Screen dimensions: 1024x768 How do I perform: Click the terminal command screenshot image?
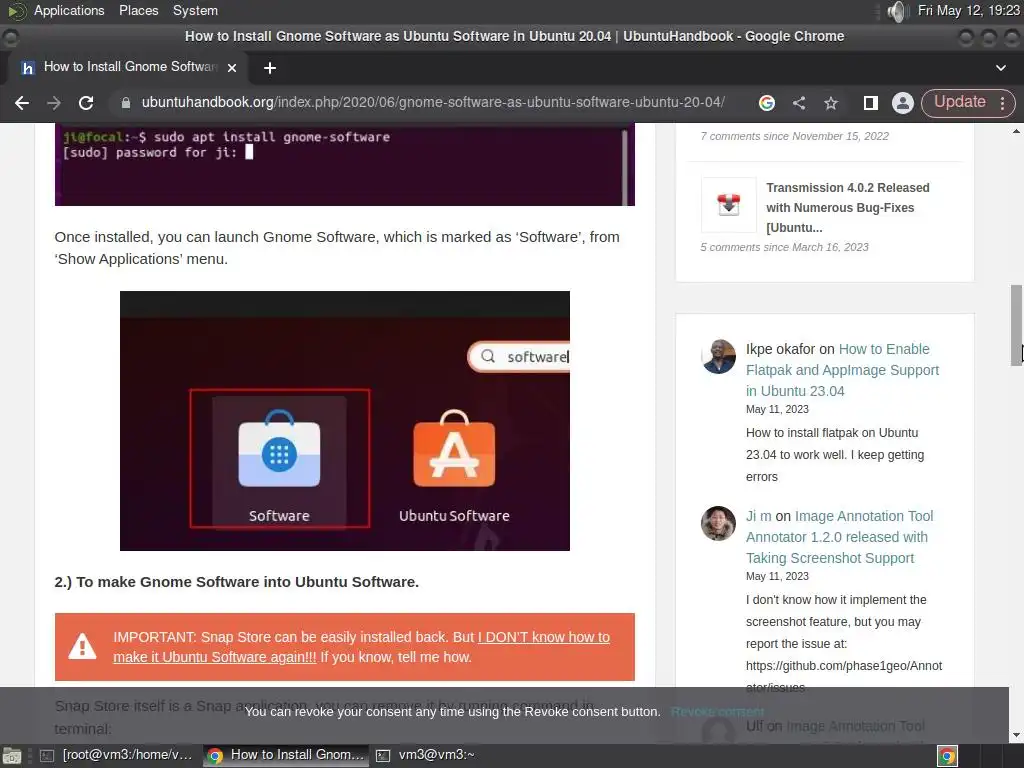[345, 165]
